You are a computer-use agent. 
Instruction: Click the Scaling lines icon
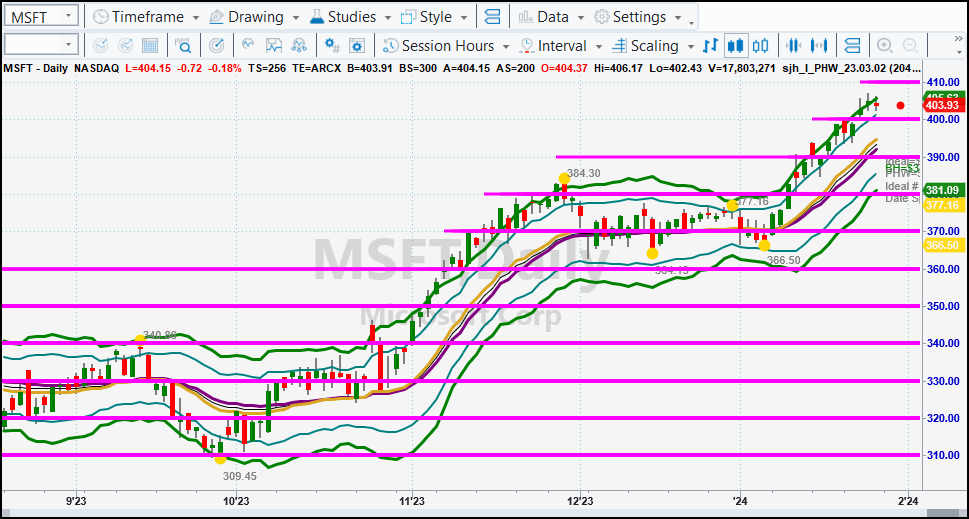(x=619, y=46)
